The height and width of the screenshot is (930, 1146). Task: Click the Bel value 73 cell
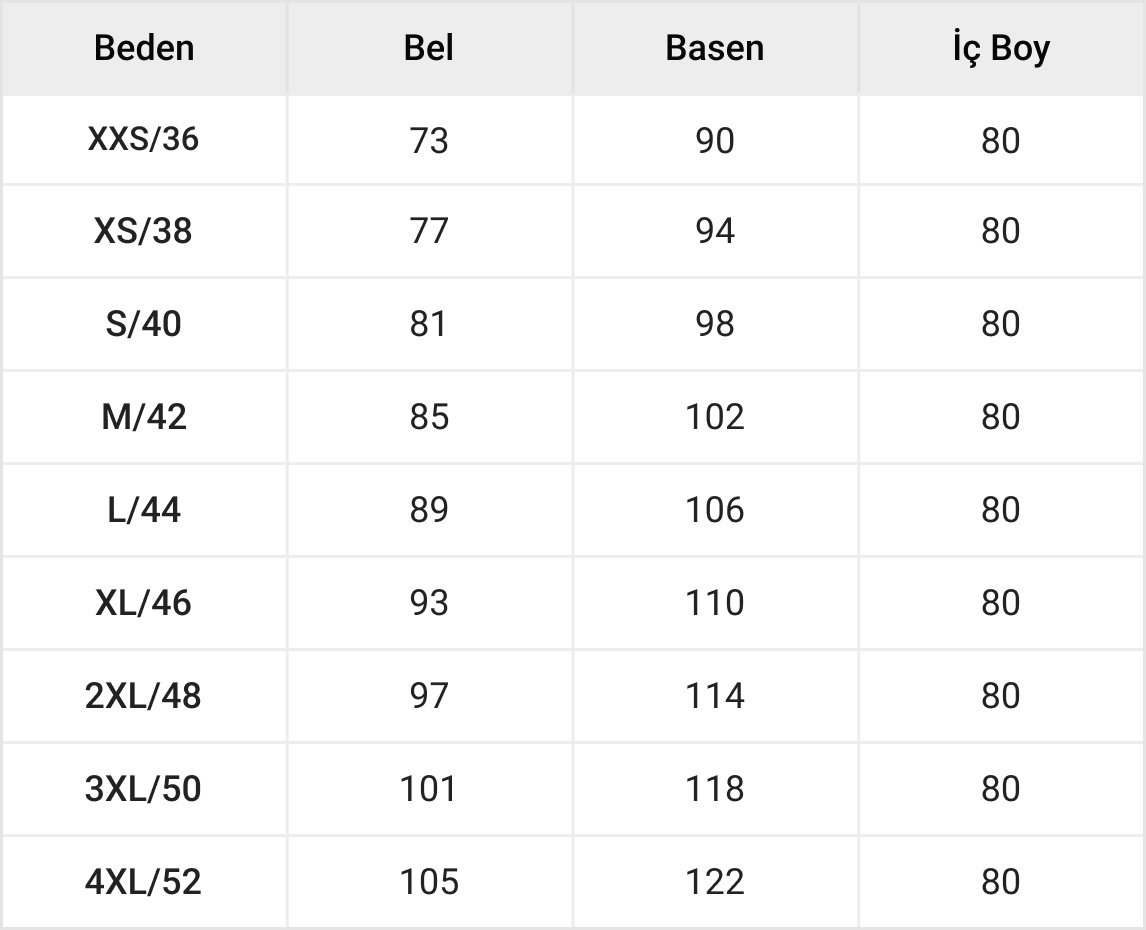[429, 140]
